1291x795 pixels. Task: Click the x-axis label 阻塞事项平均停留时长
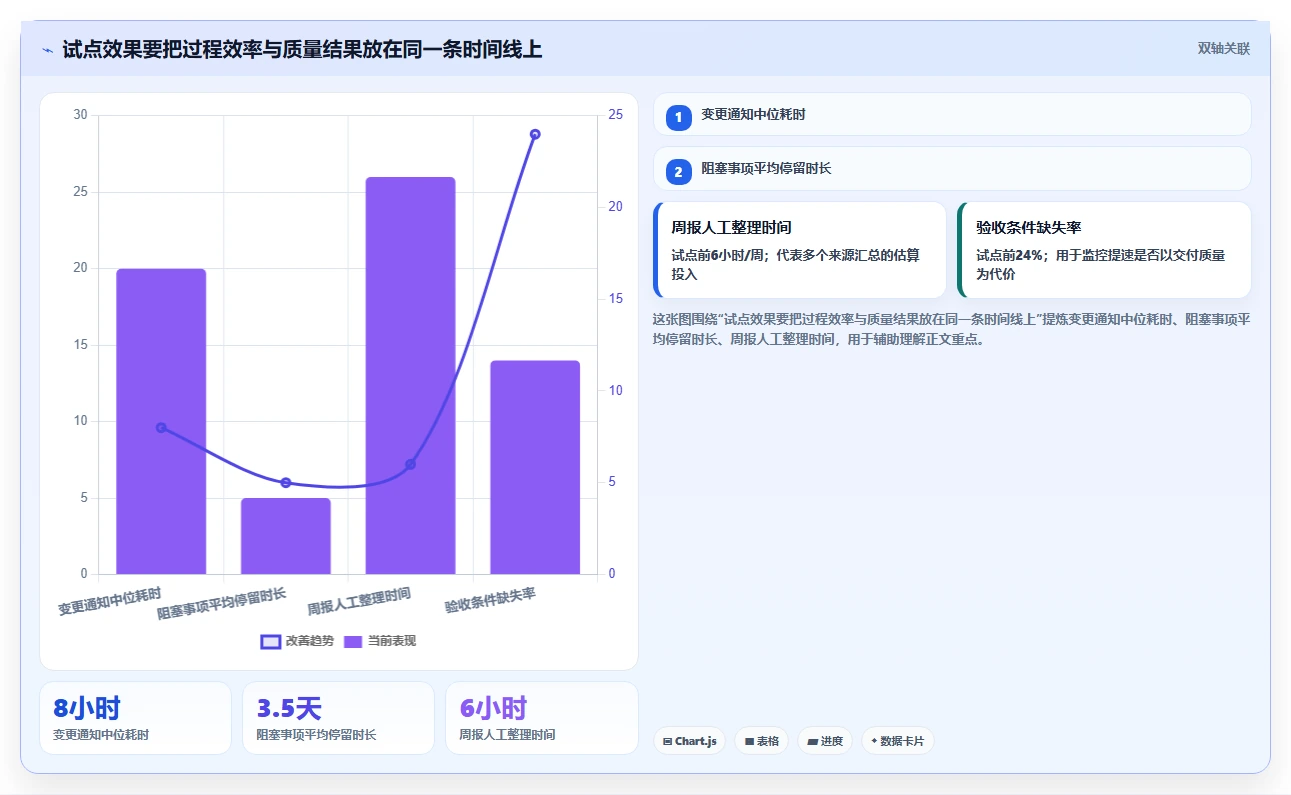pyautogui.click(x=222, y=604)
